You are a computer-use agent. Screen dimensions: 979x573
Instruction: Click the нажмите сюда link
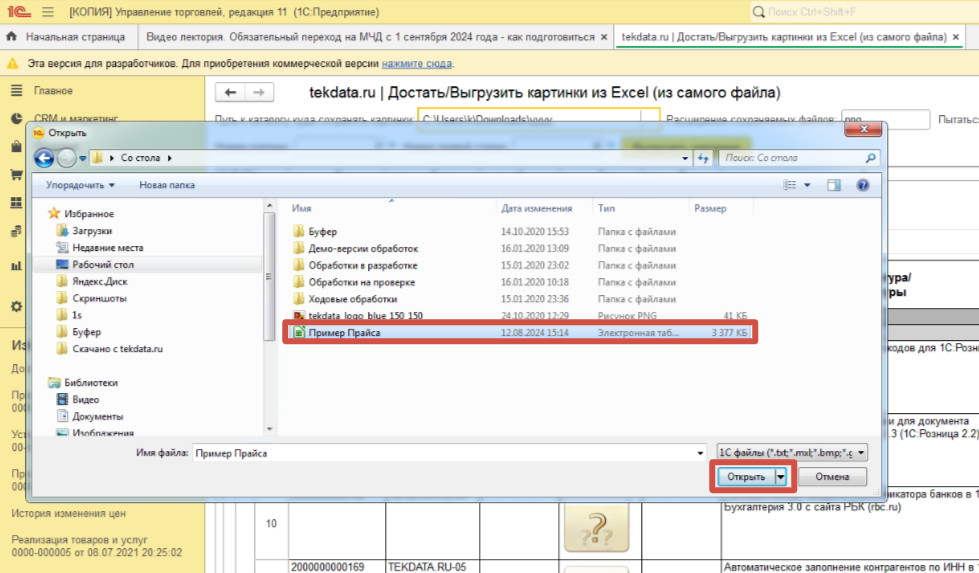tap(416, 64)
